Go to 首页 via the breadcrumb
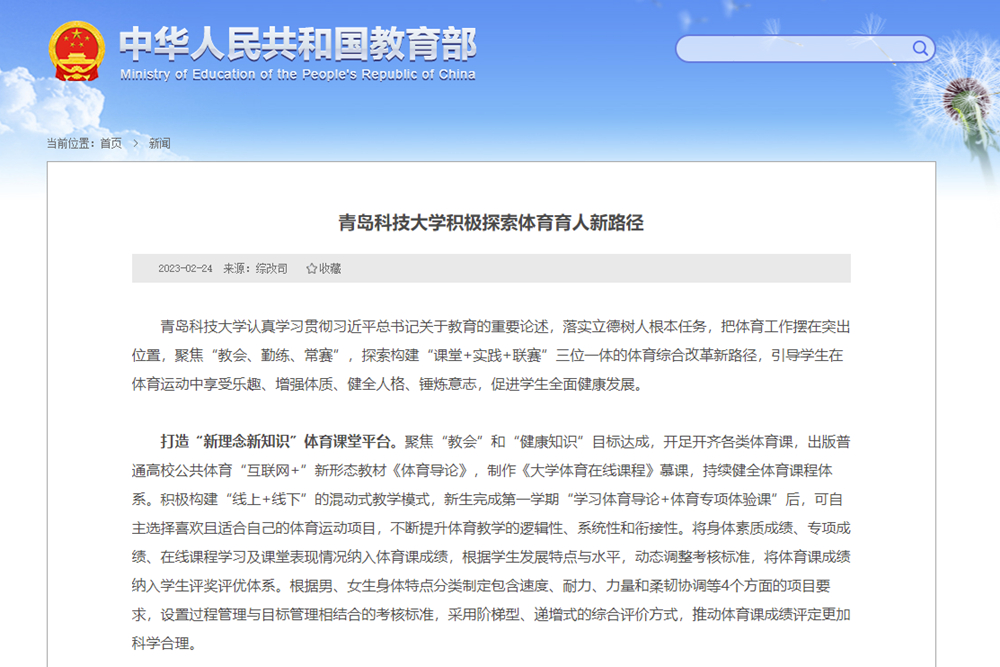 tap(110, 144)
